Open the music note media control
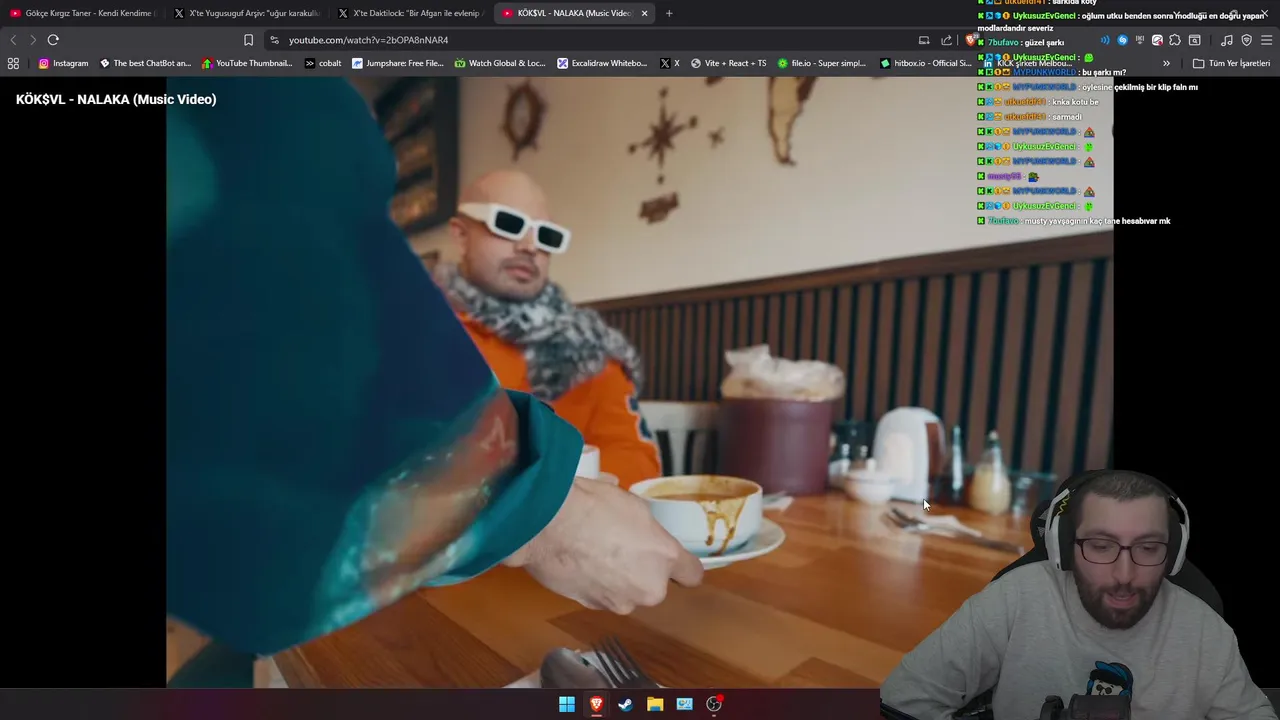This screenshot has width=1280, height=720. point(1227,40)
